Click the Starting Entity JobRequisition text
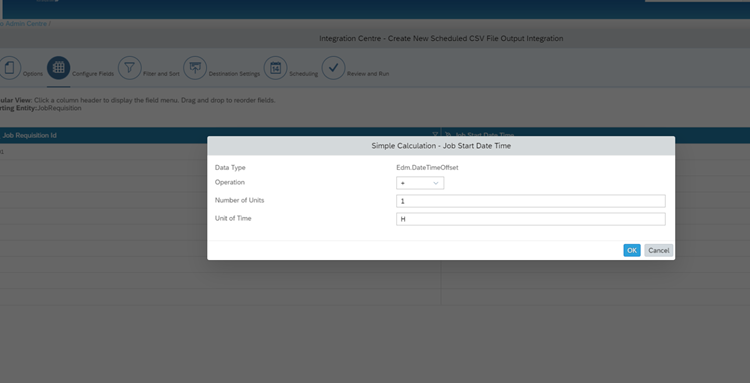750x383 pixels. point(41,108)
